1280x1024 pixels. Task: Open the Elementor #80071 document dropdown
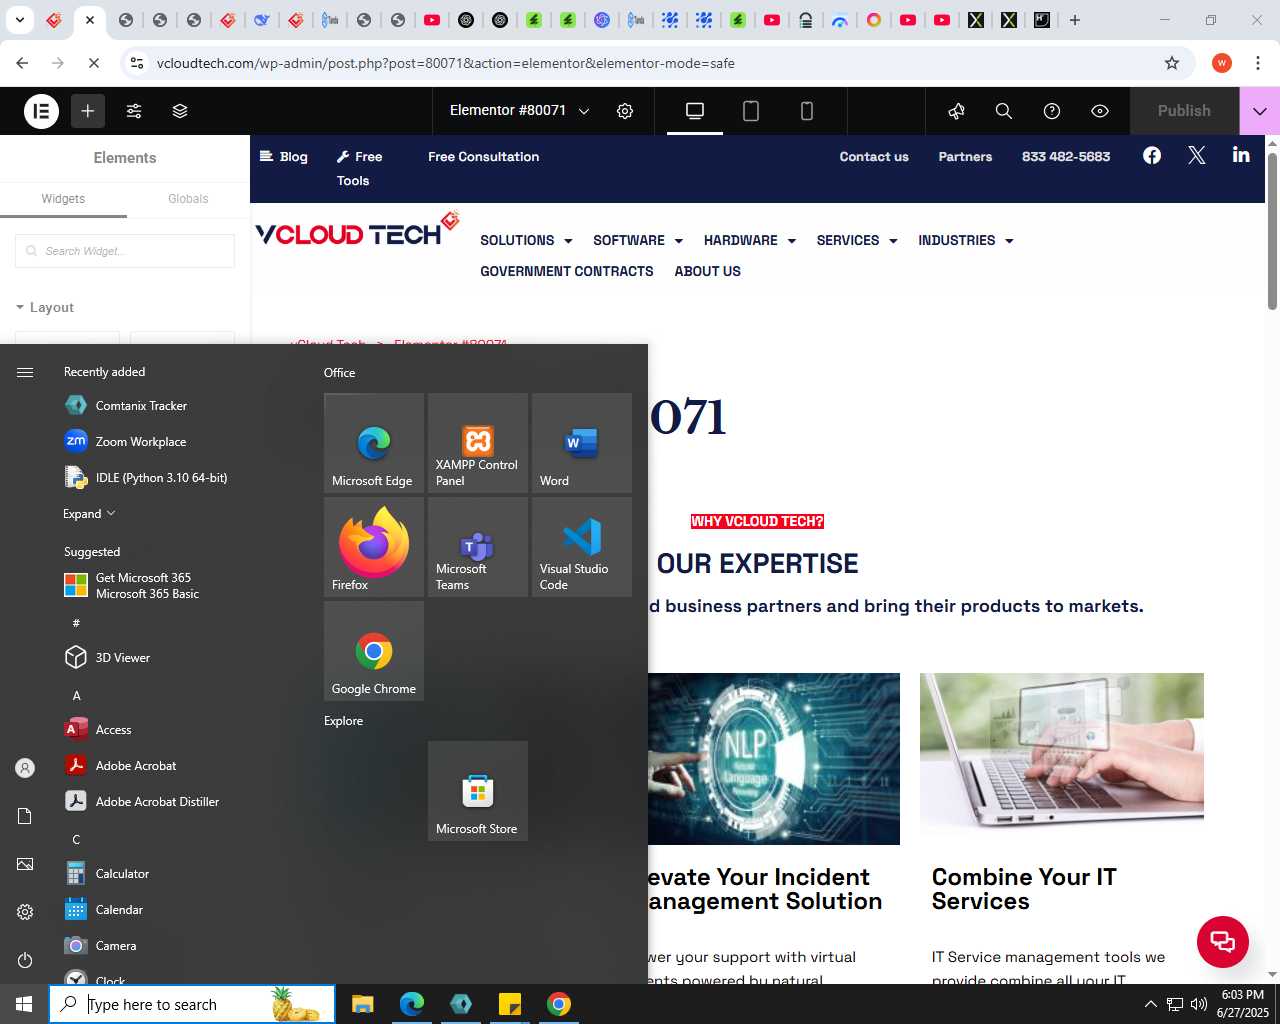pos(520,111)
